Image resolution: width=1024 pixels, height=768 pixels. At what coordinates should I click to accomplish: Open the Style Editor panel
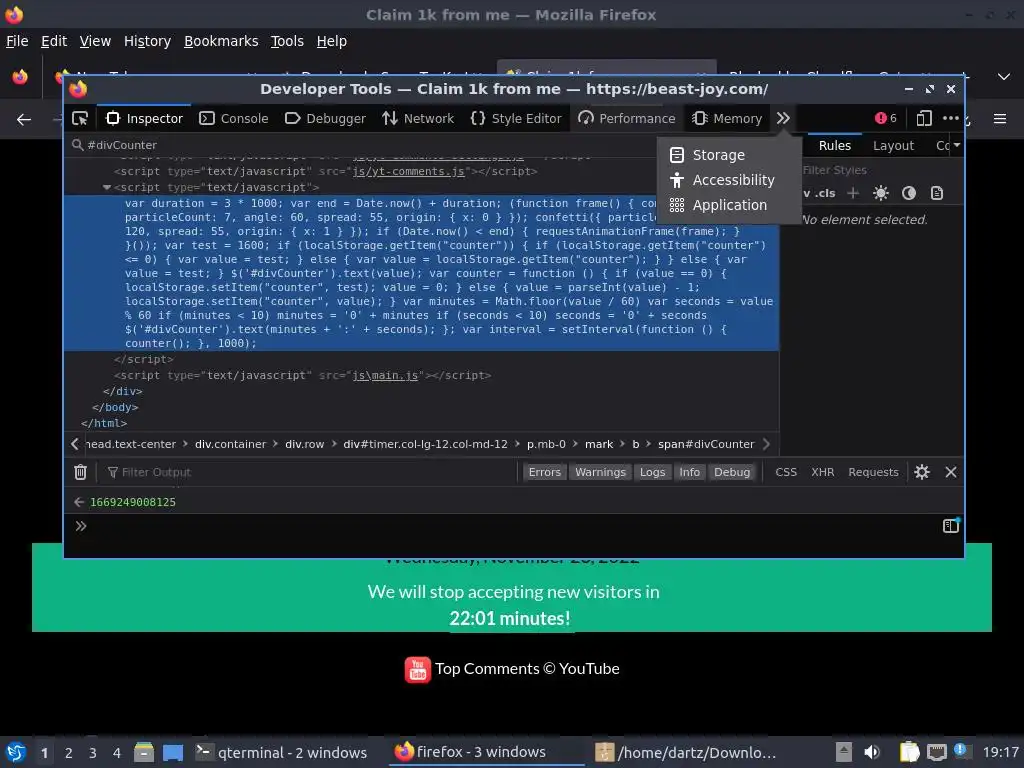click(x=516, y=118)
